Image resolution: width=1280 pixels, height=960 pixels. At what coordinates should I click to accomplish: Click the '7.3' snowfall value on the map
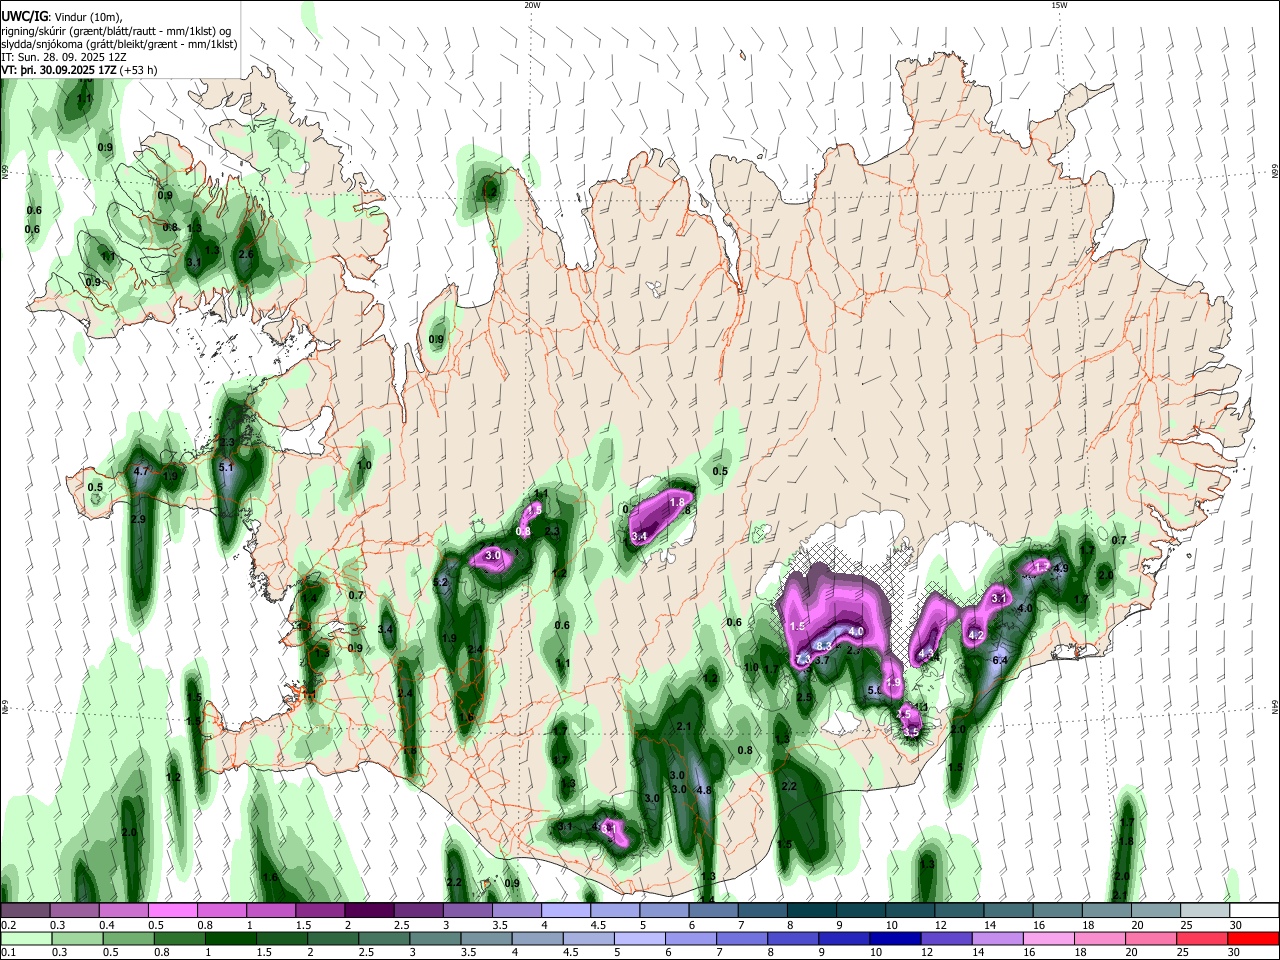click(x=804, y=659)
